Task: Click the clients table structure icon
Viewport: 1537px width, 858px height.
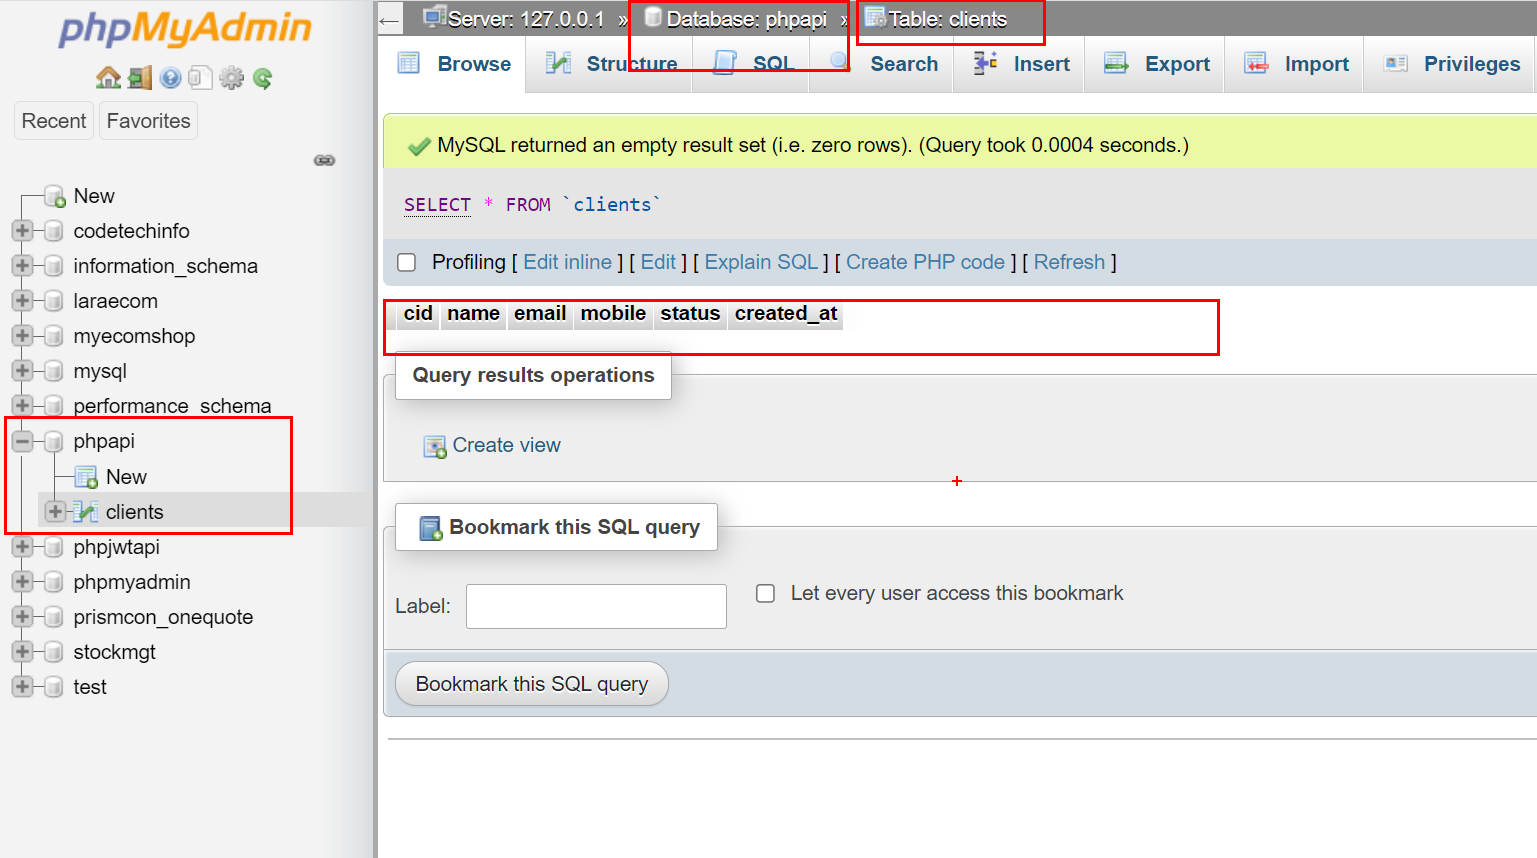Action: pyautogui.click(x=86, y=512)
